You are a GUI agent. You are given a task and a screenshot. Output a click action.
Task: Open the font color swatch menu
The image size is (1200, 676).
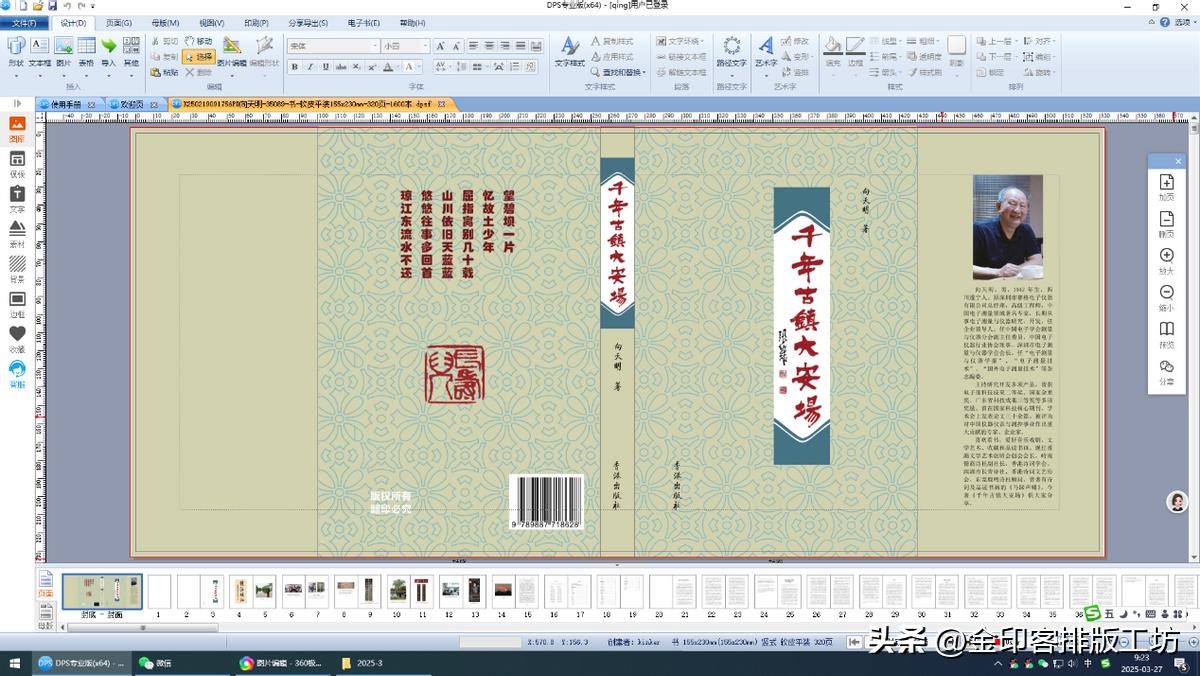tap(398, 67)
